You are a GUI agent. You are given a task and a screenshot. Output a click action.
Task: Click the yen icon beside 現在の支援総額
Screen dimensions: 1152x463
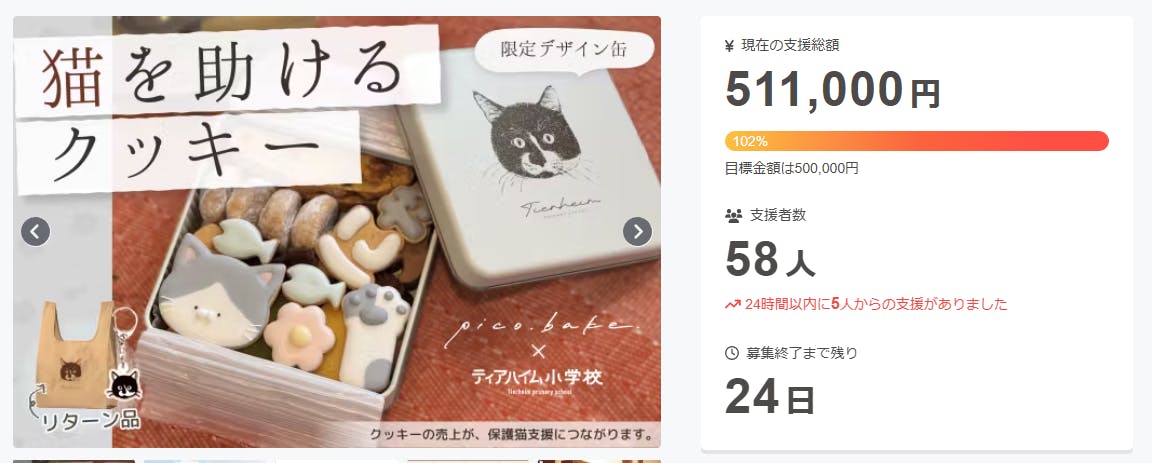tap(730, 46)
